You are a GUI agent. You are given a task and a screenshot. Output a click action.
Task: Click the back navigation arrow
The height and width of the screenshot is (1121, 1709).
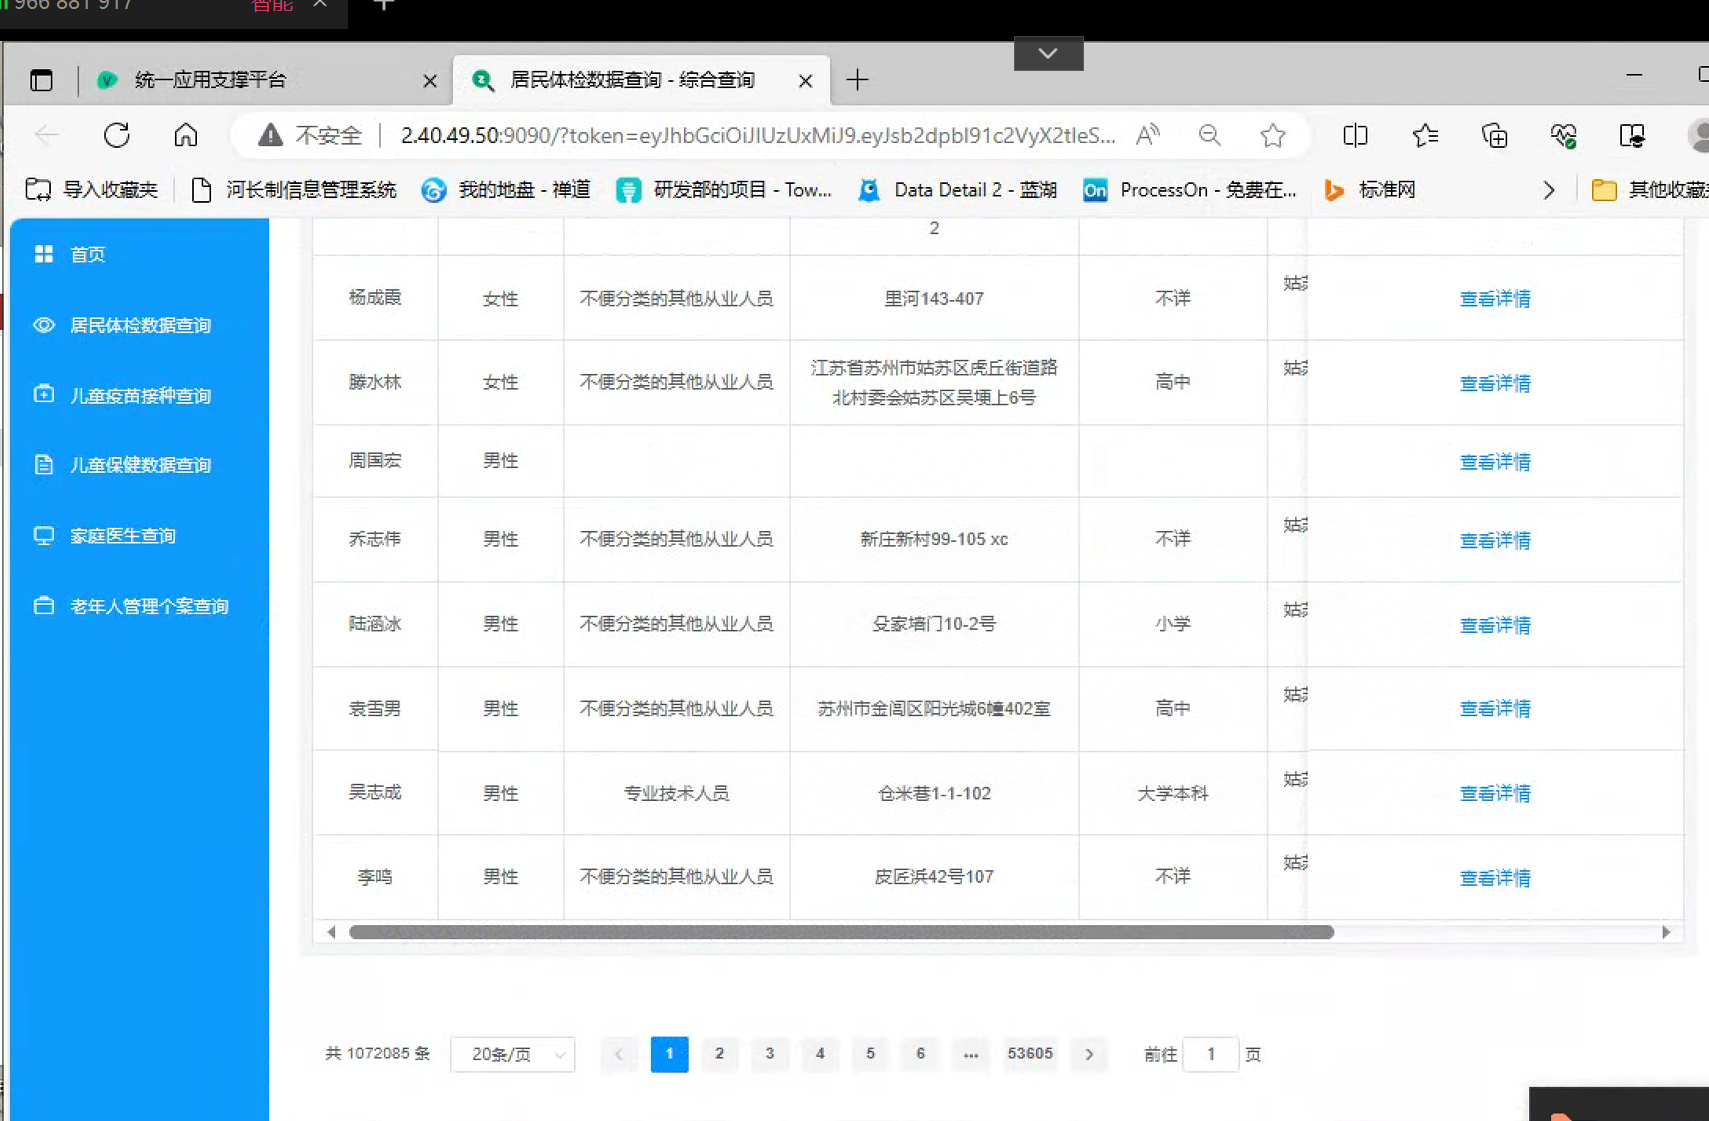coord(47,135)
